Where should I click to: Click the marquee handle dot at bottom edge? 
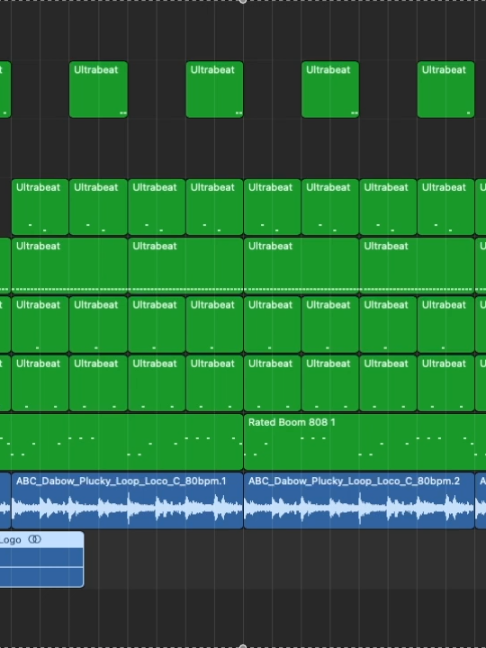click(243, 646)
